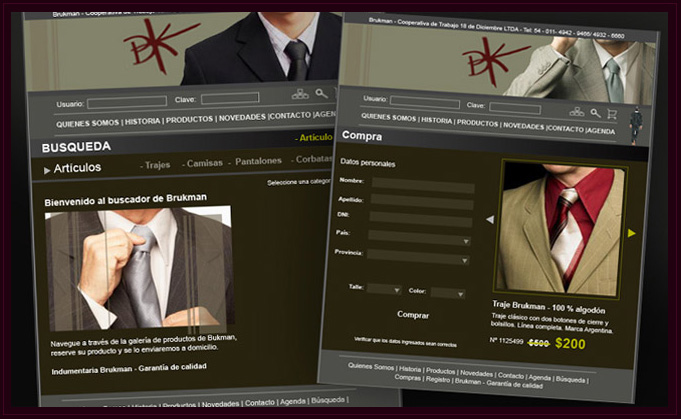Open CONTACTO in the left page menu
The height and width of the screenshot is (419, 681).
pos(290,115)
